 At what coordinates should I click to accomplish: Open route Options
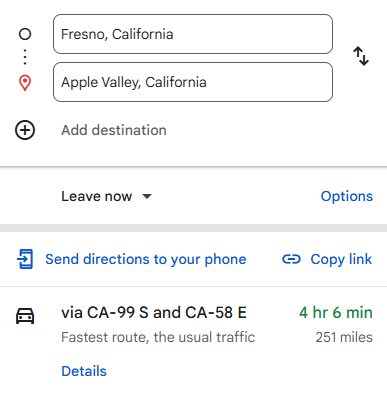(x=347, y=196)
